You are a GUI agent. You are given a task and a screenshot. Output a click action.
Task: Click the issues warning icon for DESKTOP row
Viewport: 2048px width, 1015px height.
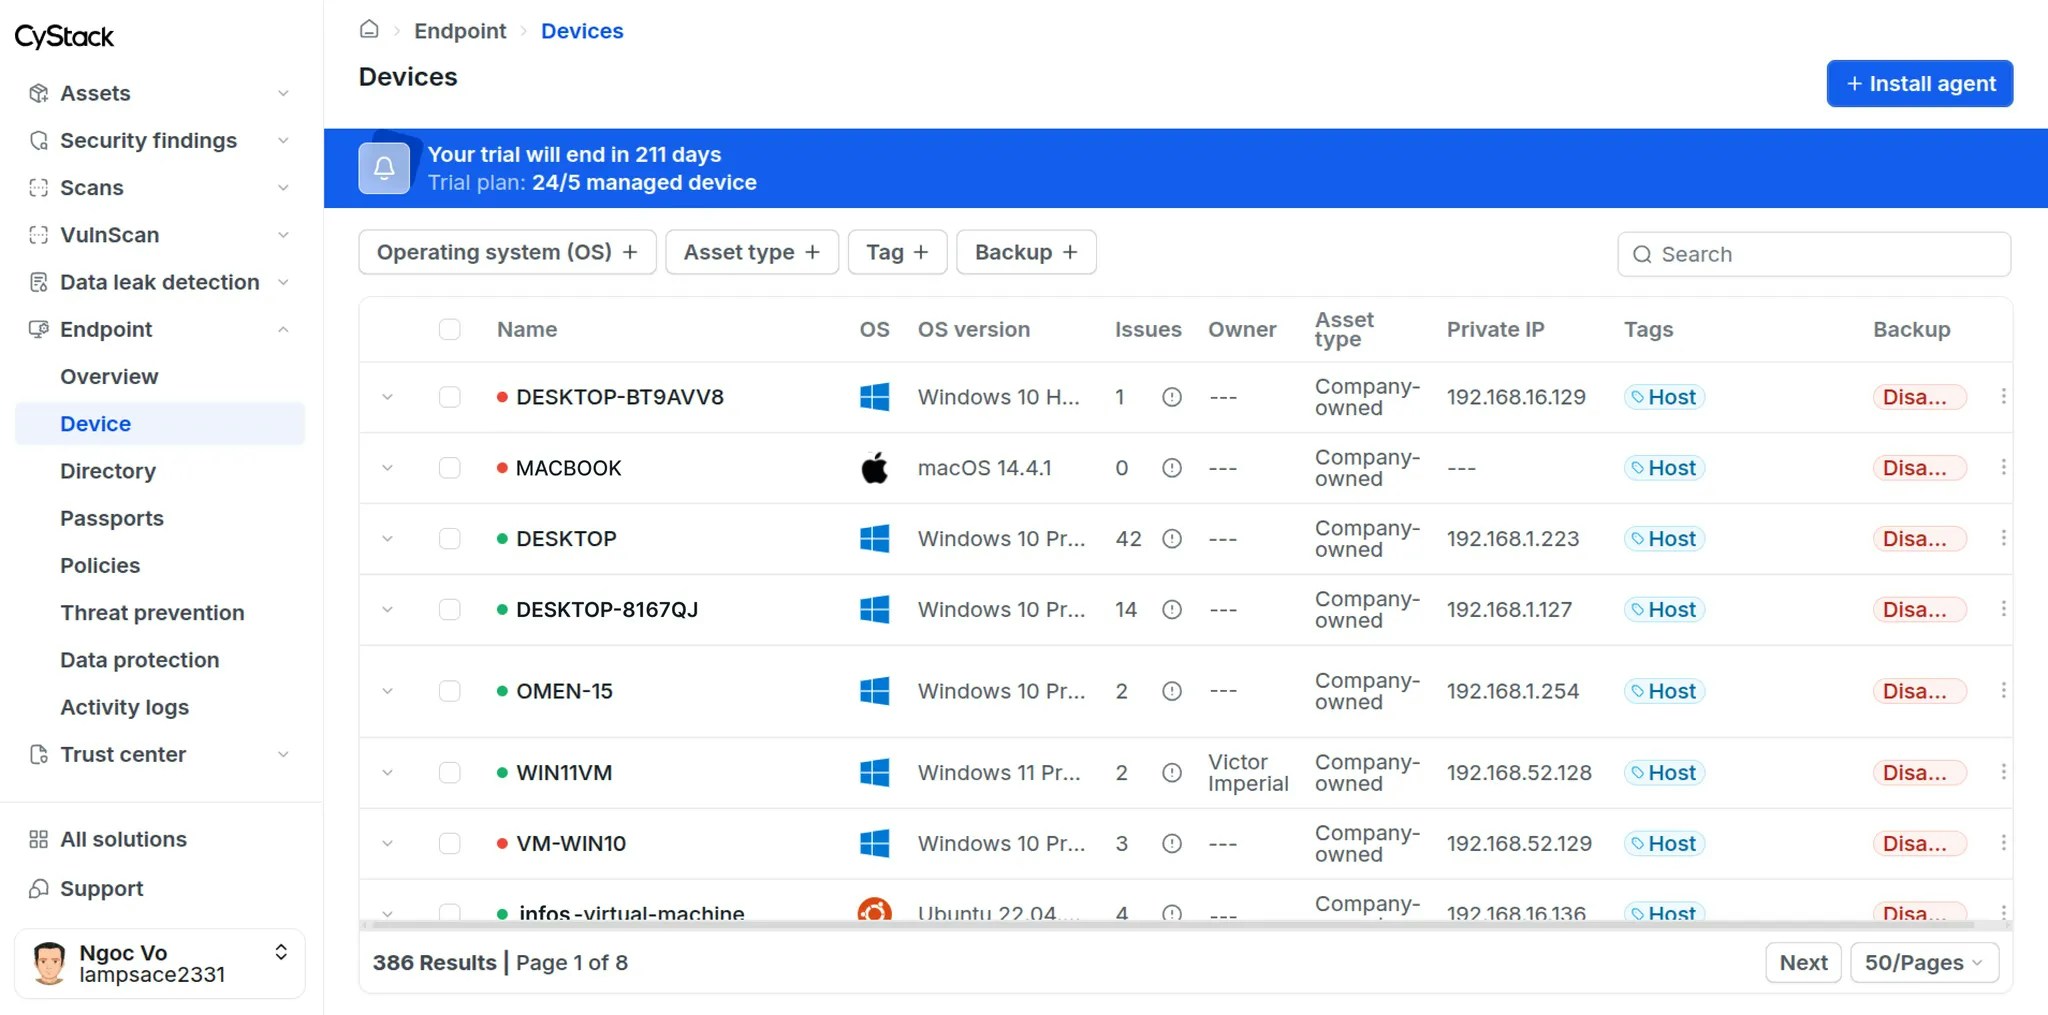tap(1170, 538)
